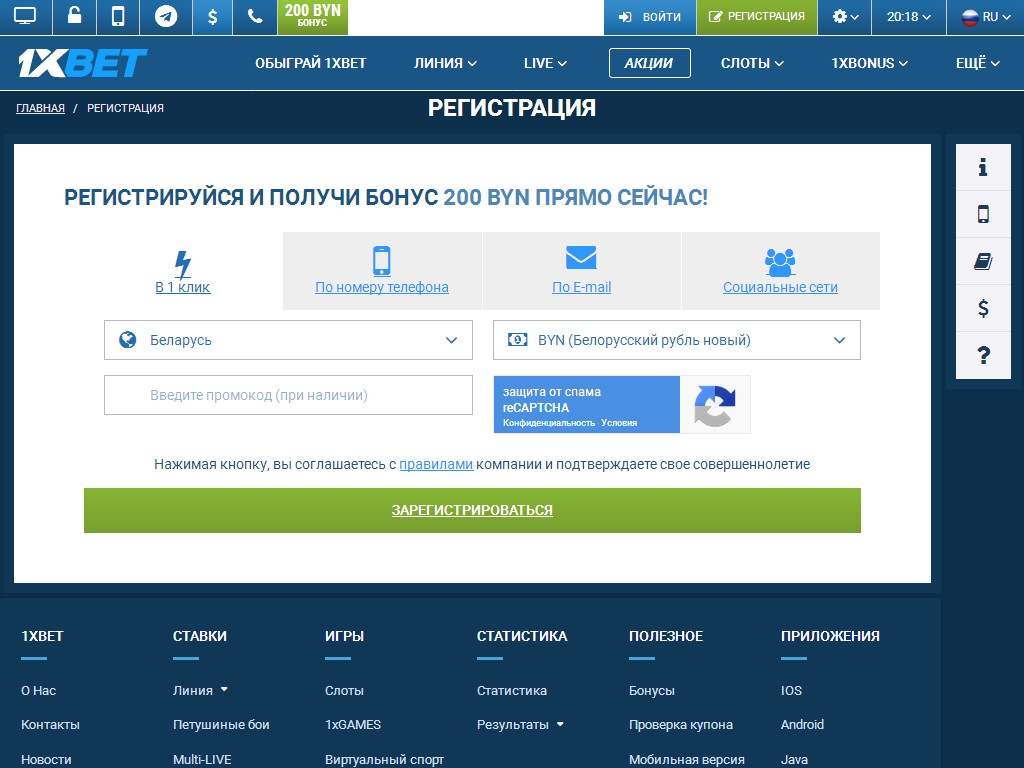Click the ВОЙТИ login button
1024x768 pixels.
point(650,17)
